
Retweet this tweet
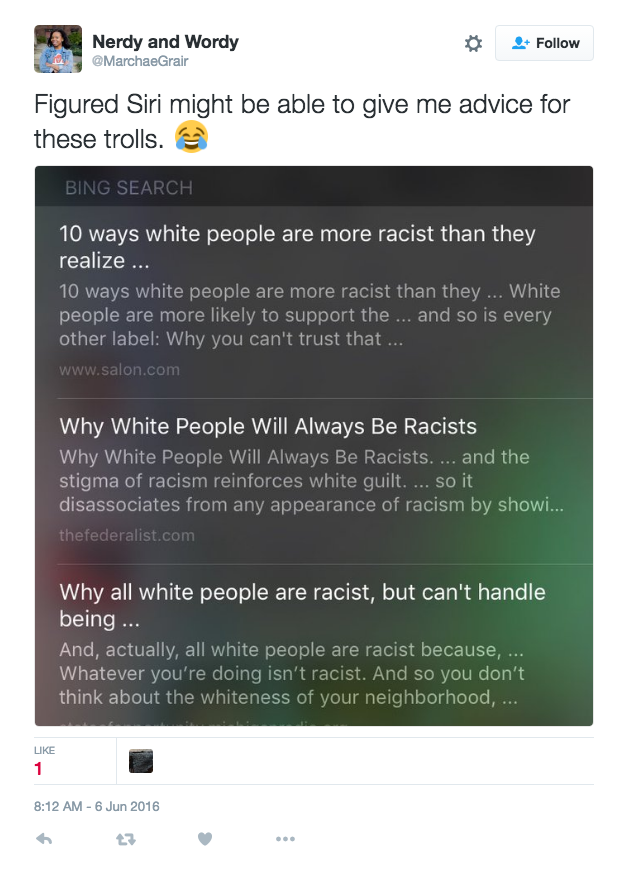coord(126,839)
